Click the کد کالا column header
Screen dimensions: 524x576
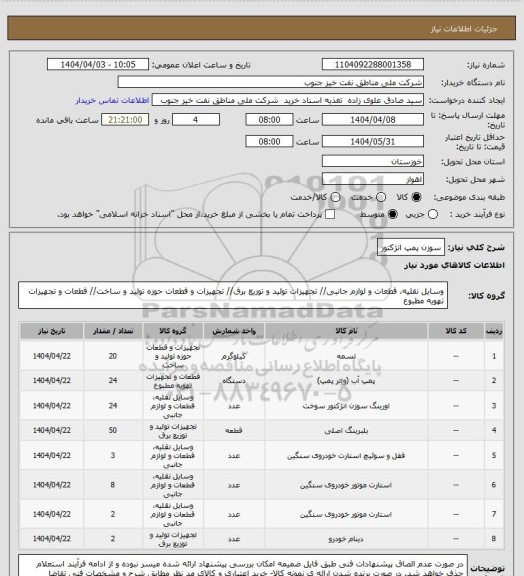456,331
